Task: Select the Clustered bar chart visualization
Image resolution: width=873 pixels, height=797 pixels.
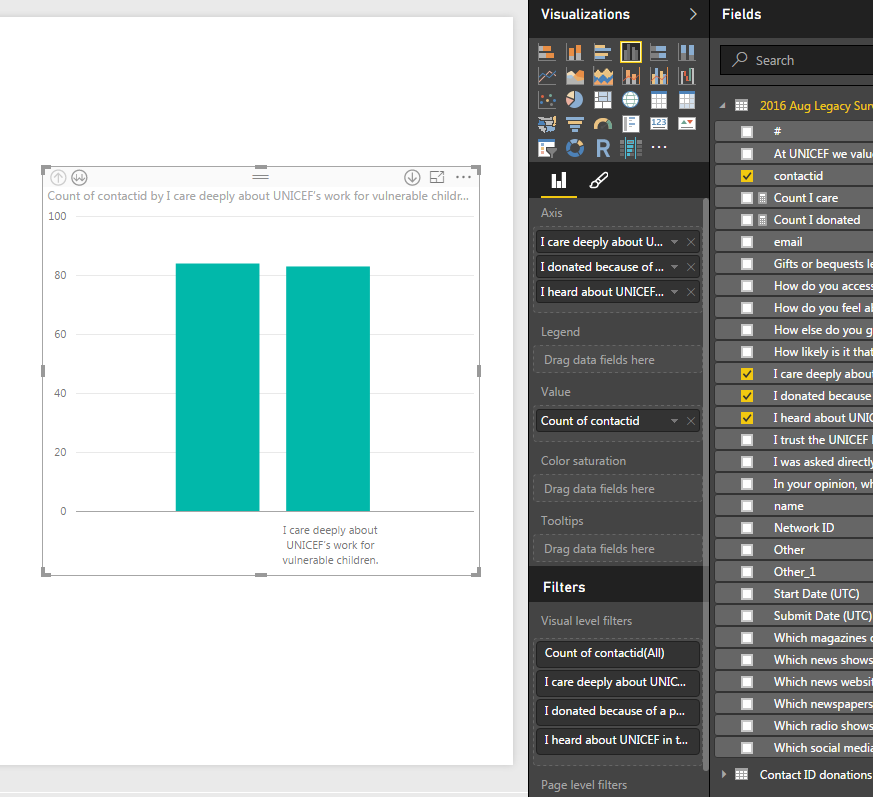Action: (602, 52)
